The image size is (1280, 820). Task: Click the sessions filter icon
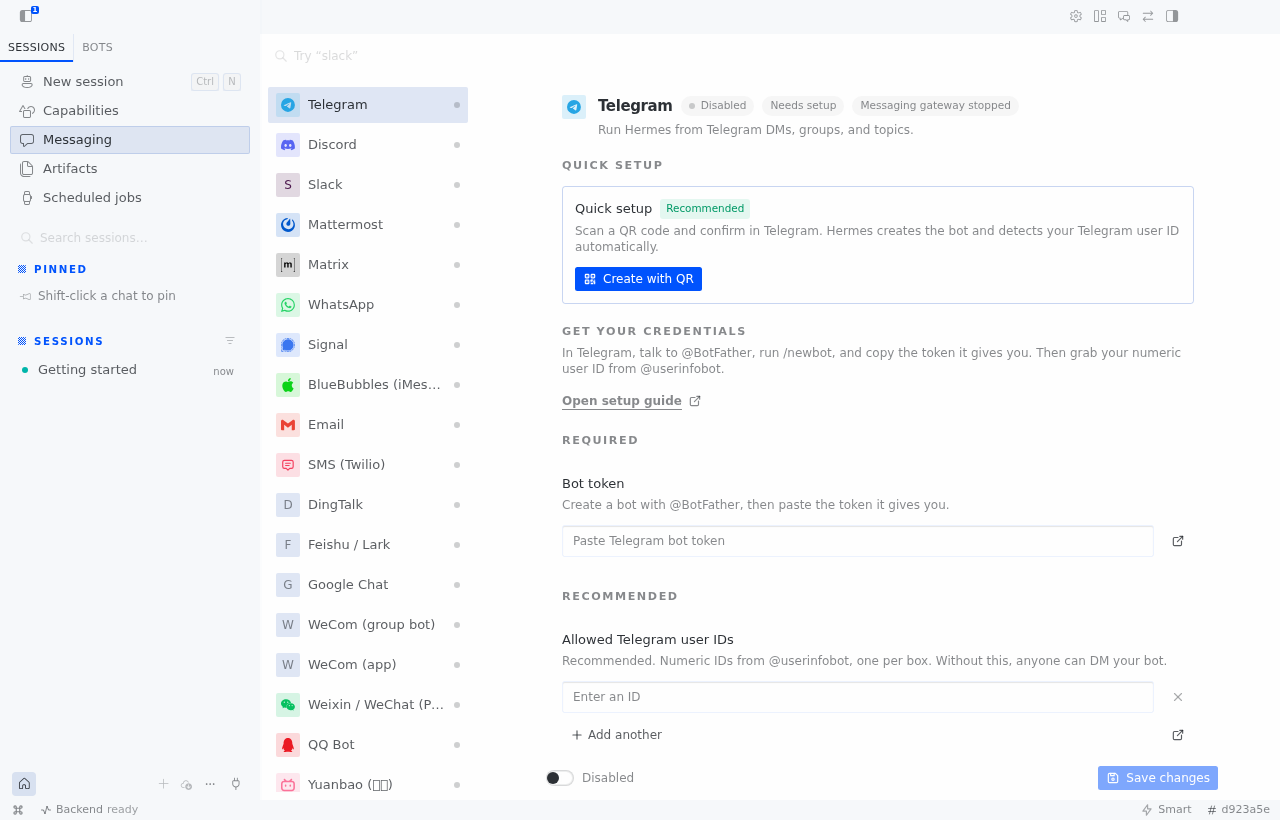[230, 341]
